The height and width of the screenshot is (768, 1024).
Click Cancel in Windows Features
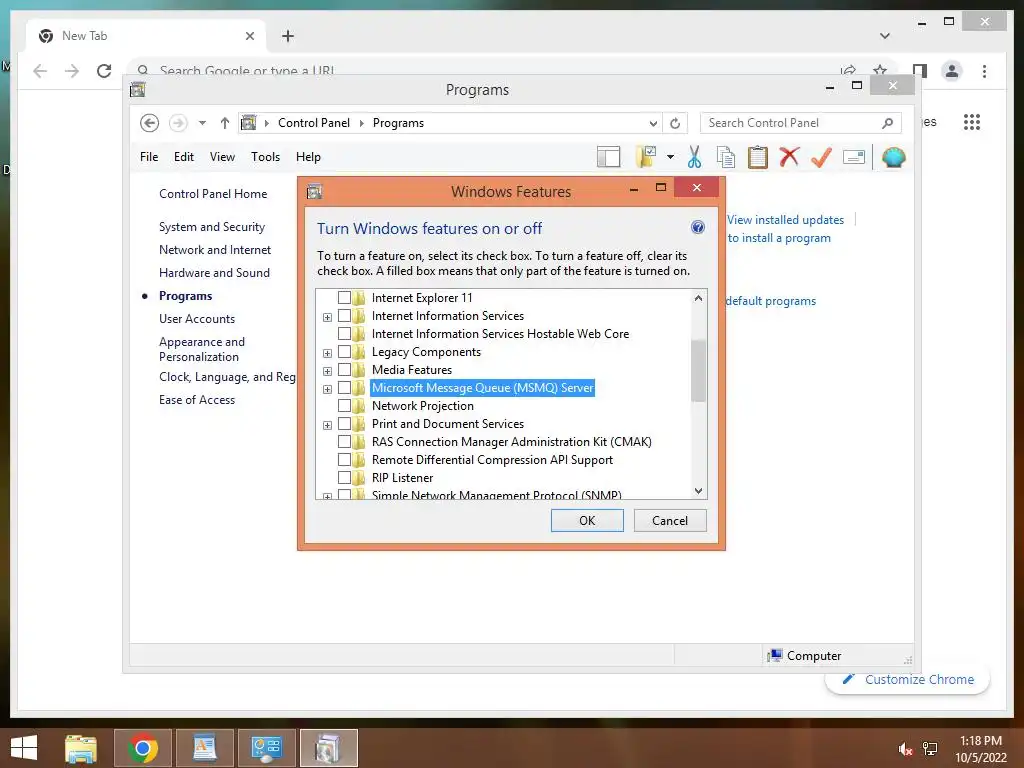click(670, 520)
